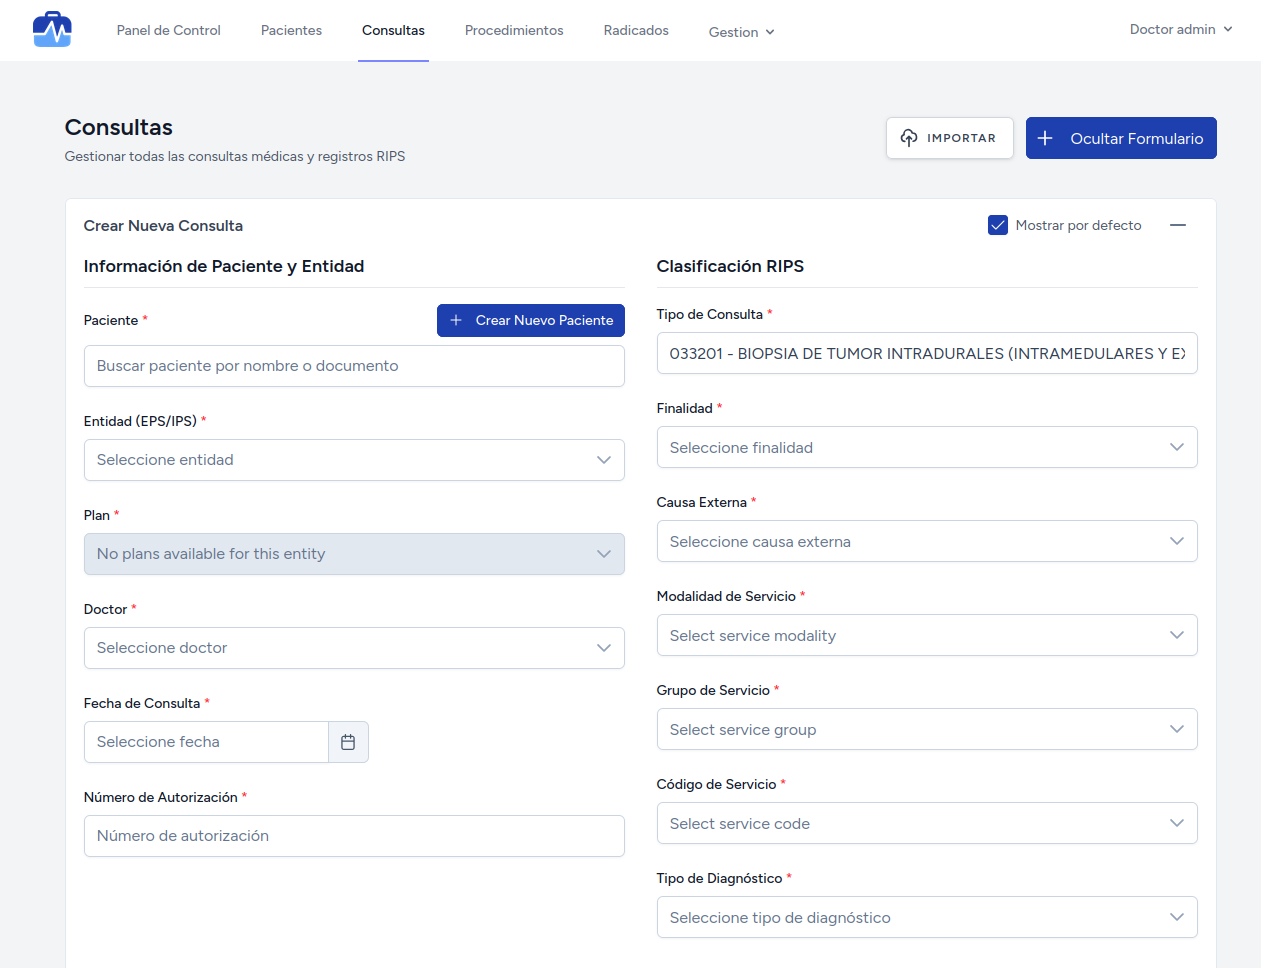Expand the Modalidad de Servicio selector

926,636
